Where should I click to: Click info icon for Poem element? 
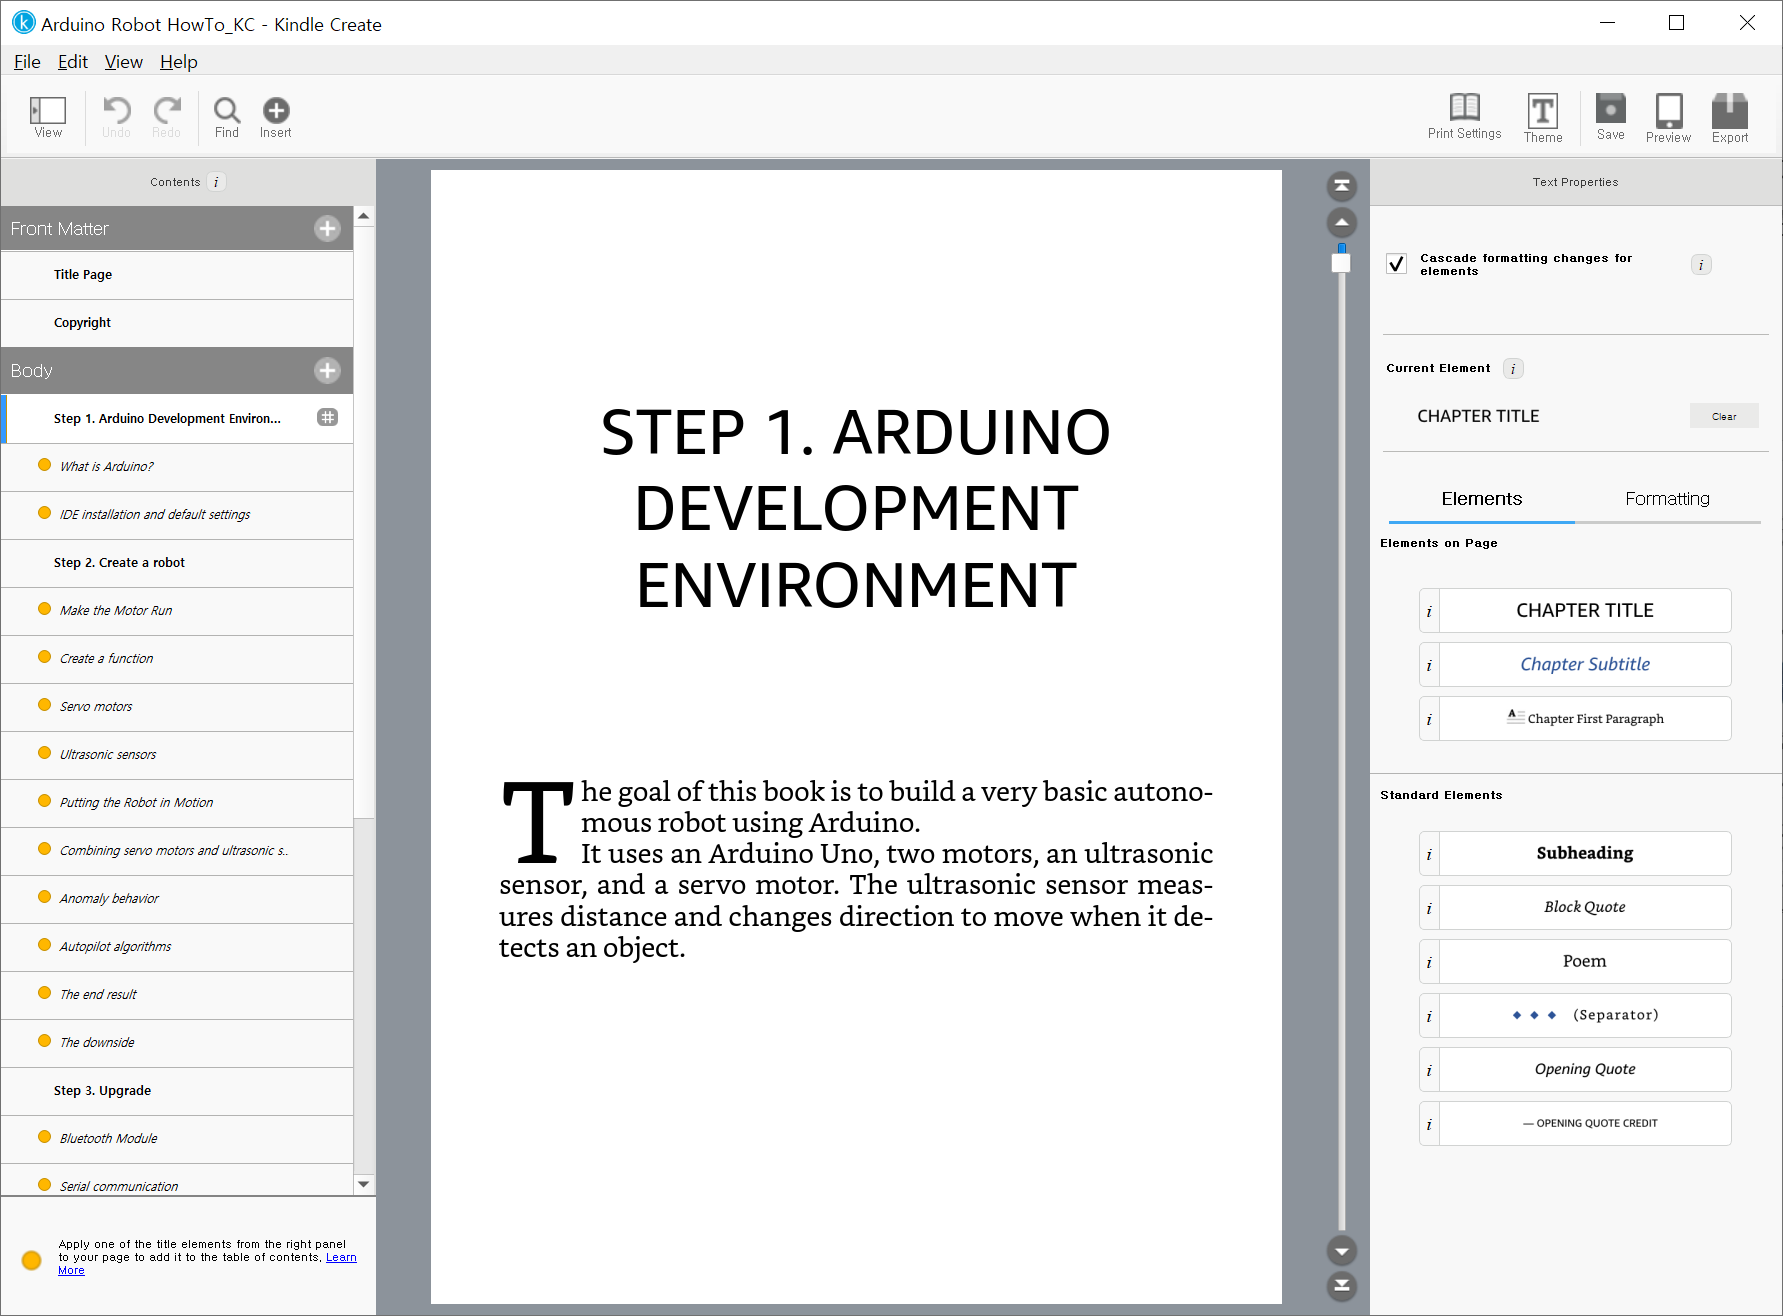(1429, 962)
